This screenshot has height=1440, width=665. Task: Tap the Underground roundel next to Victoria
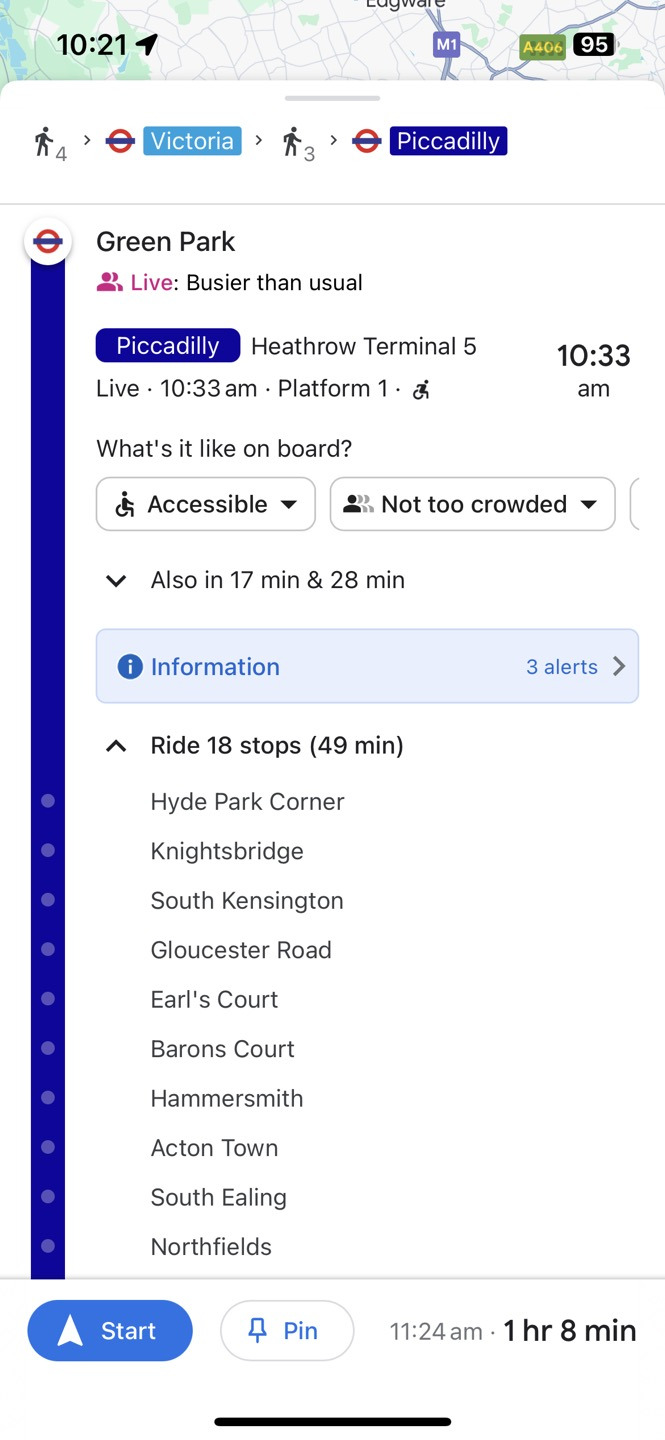pos(120,141)
